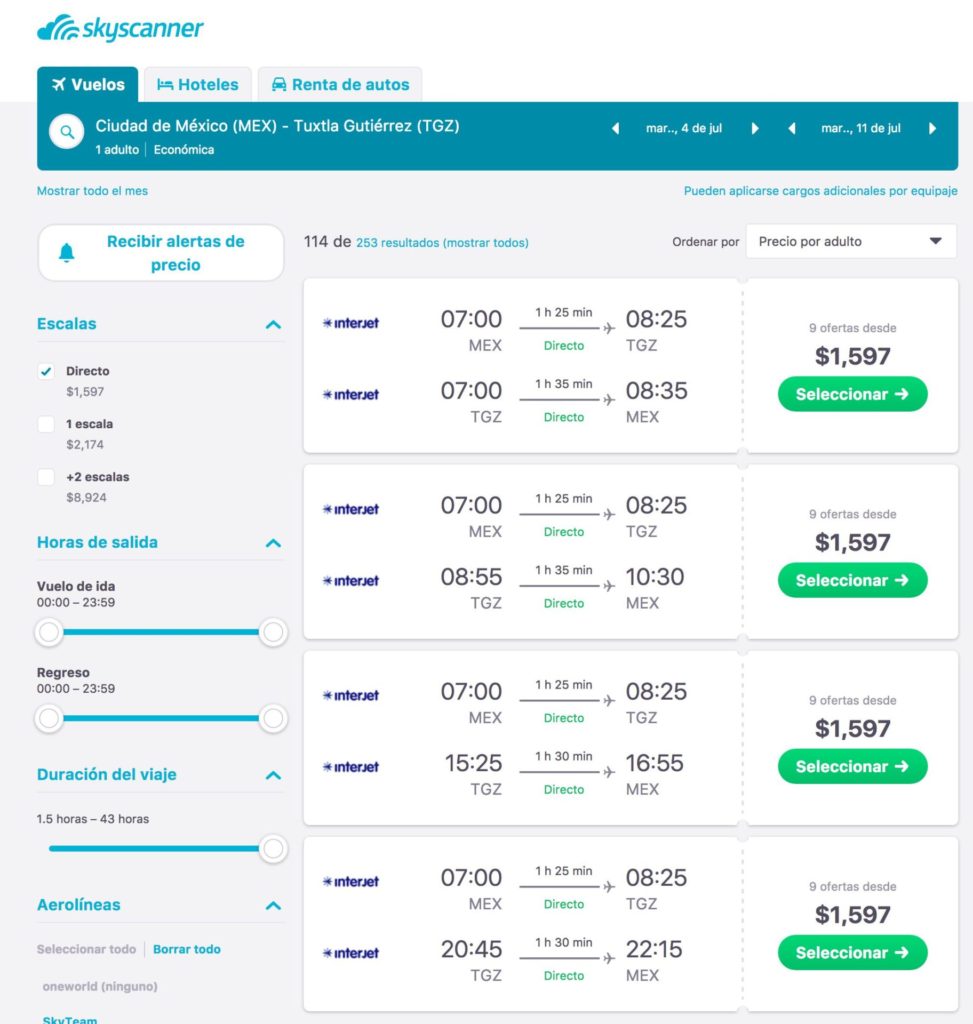Click the Interjet logo of first flight

coord(351,323)
